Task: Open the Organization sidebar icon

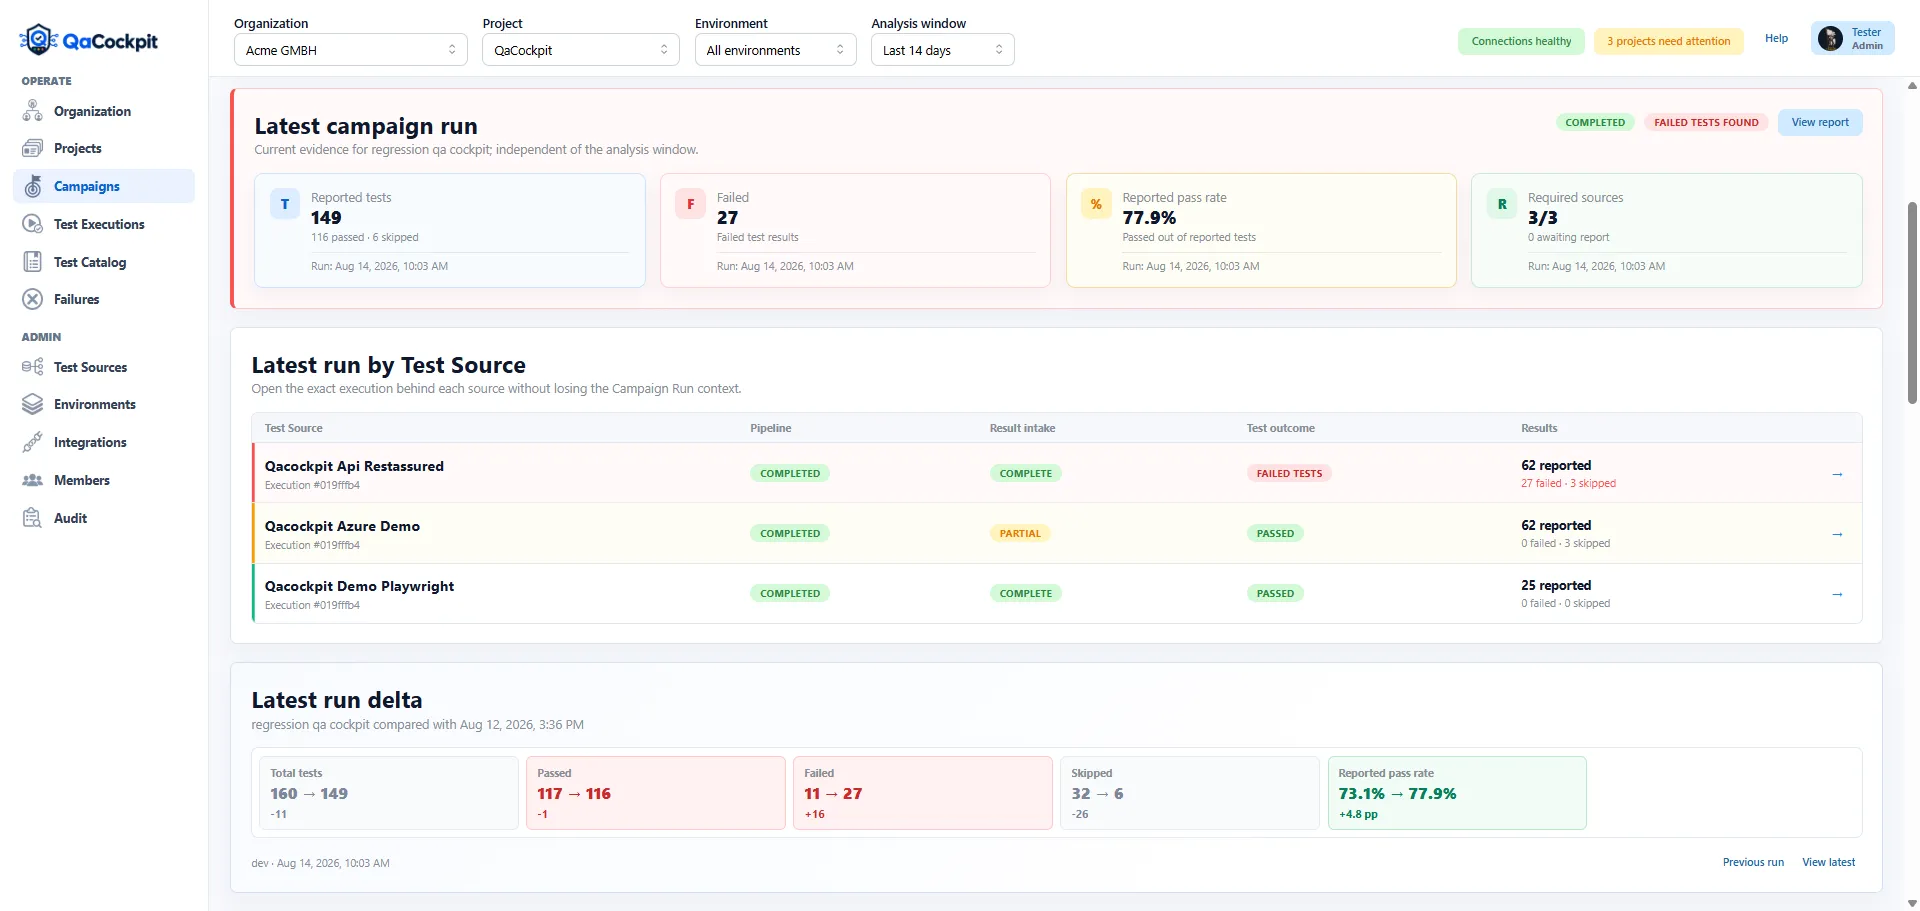Action: (x=33, y=111)
